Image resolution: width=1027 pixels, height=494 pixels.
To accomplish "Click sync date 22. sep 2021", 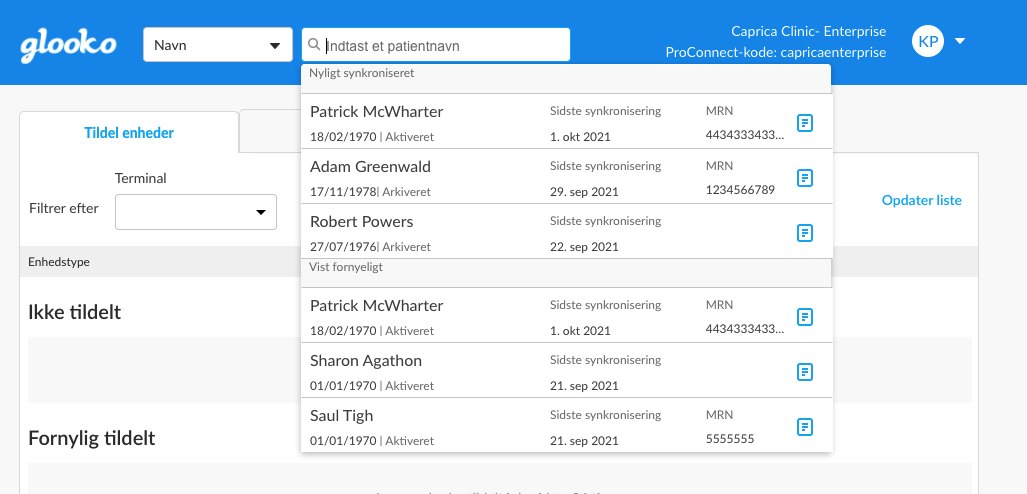I will tap(584, 247).
